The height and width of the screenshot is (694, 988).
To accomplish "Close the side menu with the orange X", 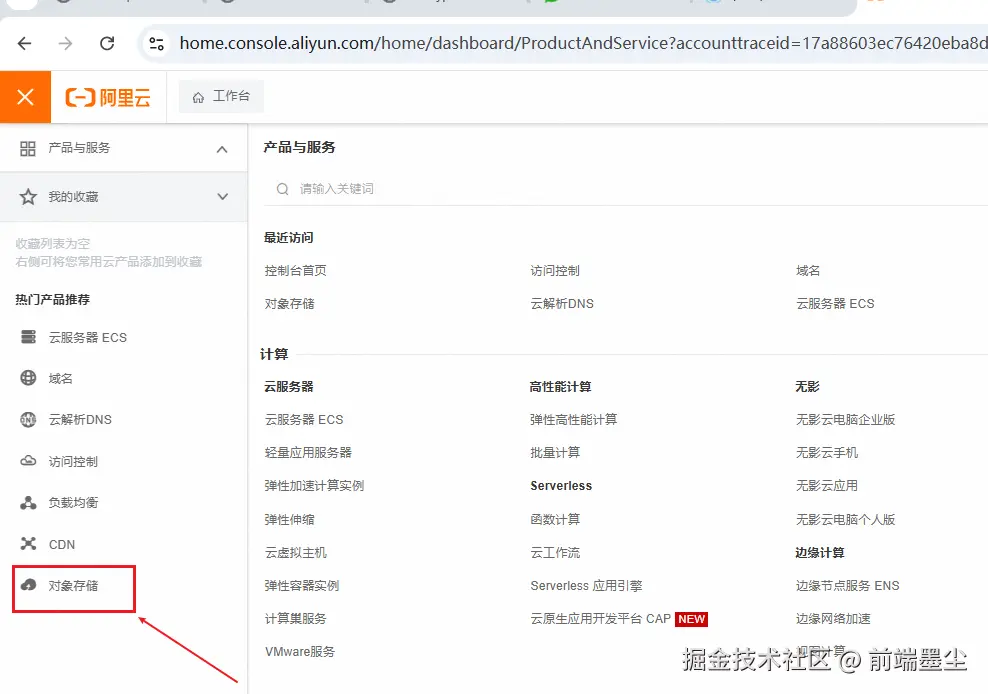I will pos(25,97).
